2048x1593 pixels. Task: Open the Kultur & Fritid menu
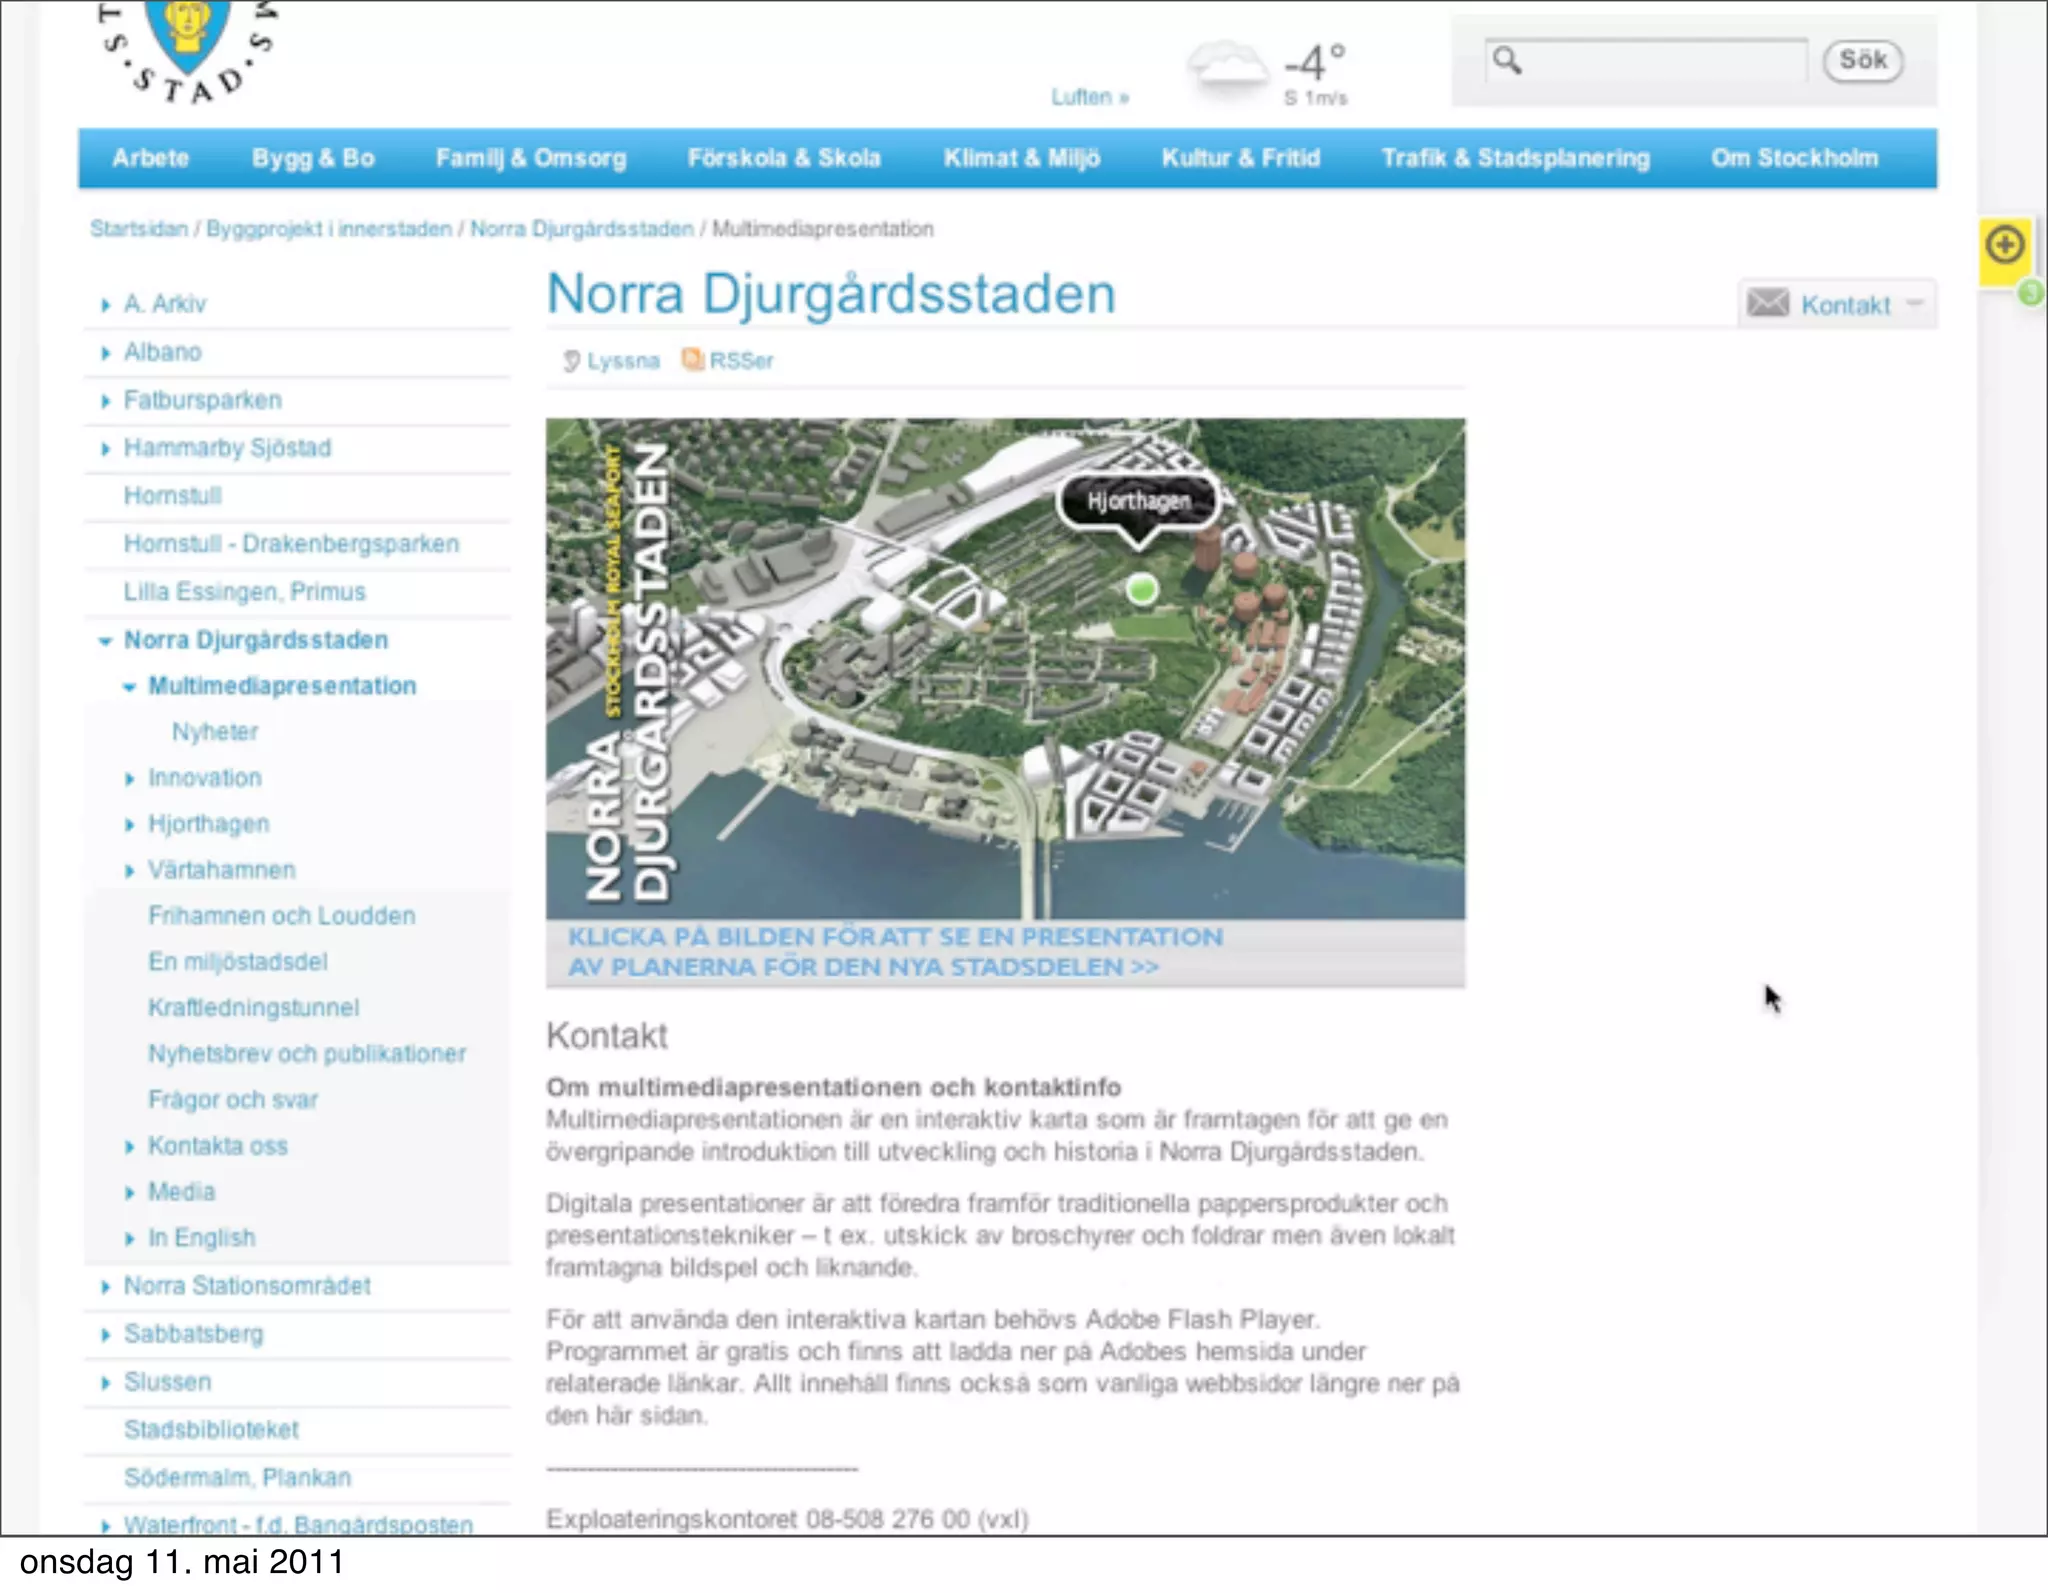tap(1241, 158)
